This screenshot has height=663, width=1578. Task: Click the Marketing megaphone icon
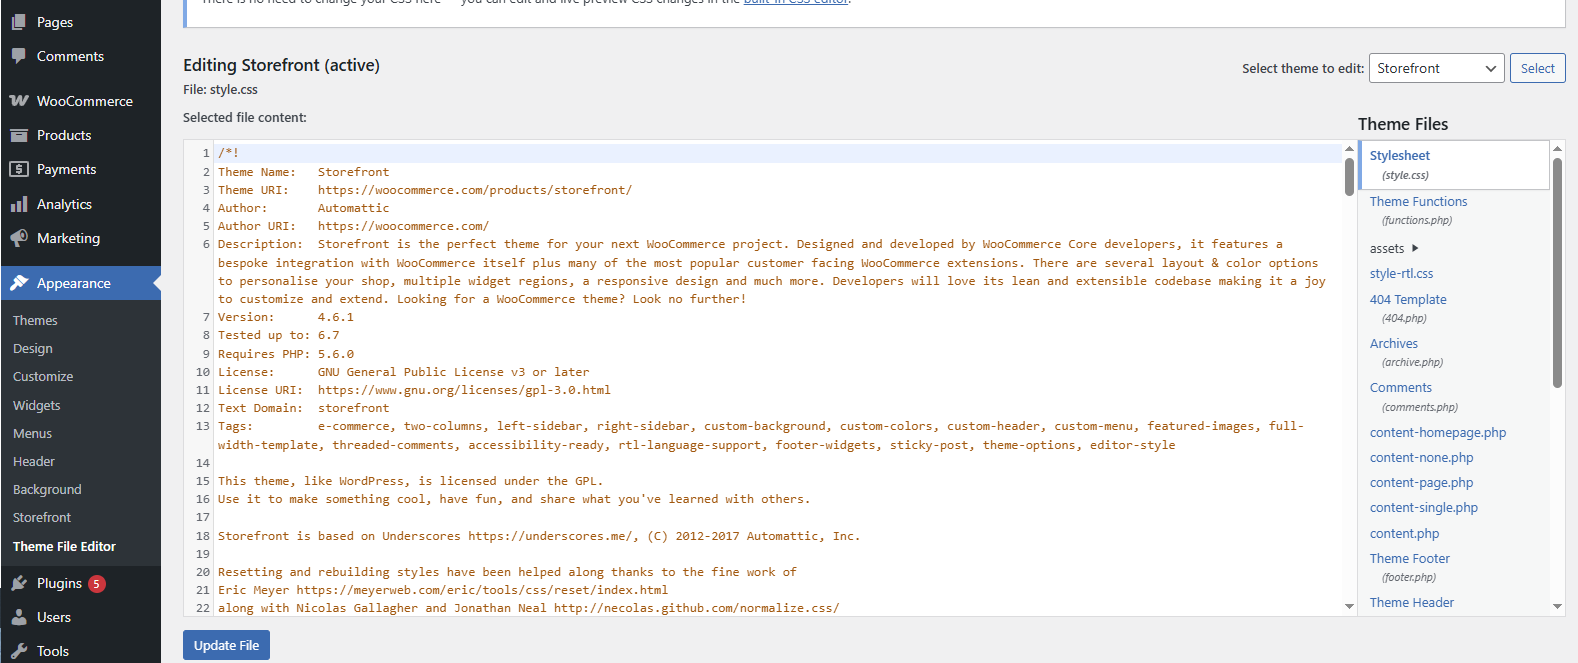pyautogui.click(x=19, y=238)
